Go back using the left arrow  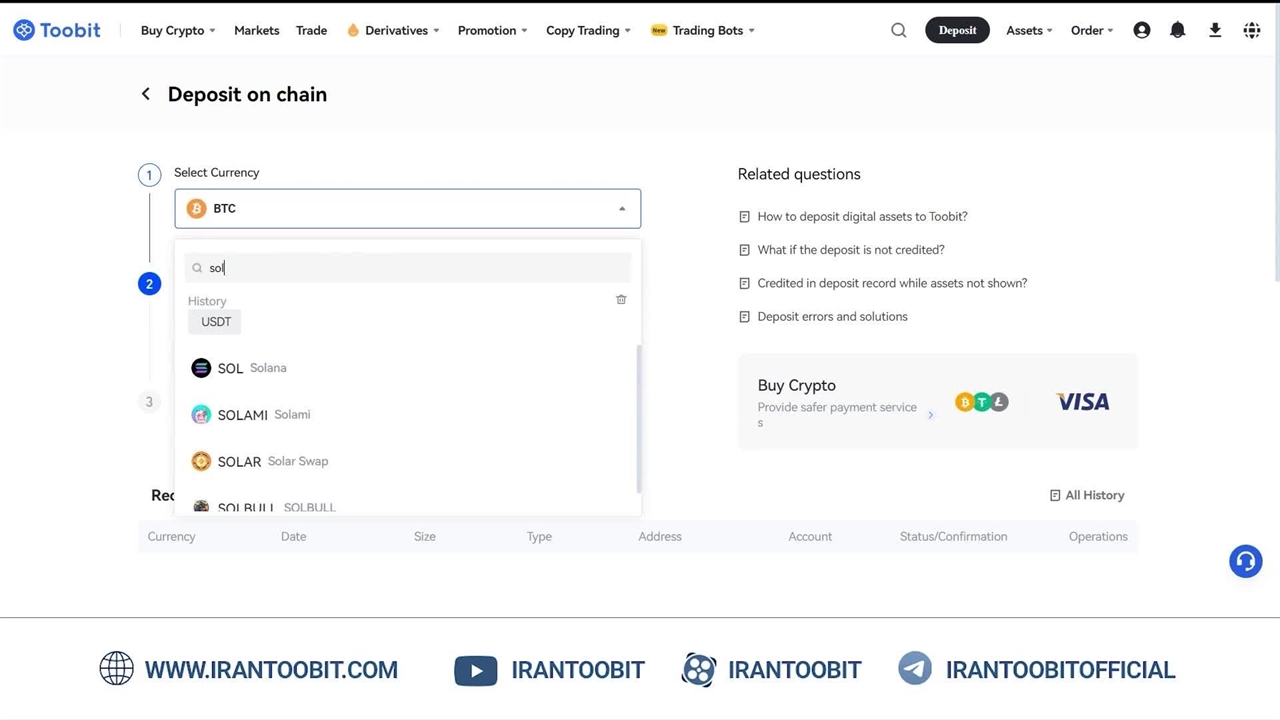click(146, 94)
